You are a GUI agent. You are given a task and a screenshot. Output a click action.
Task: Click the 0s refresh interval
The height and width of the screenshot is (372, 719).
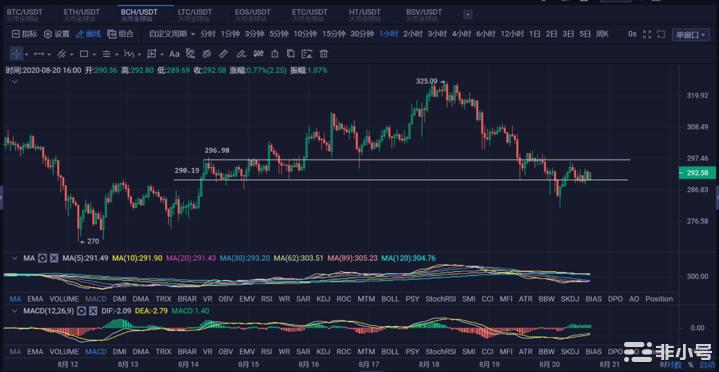632,34
